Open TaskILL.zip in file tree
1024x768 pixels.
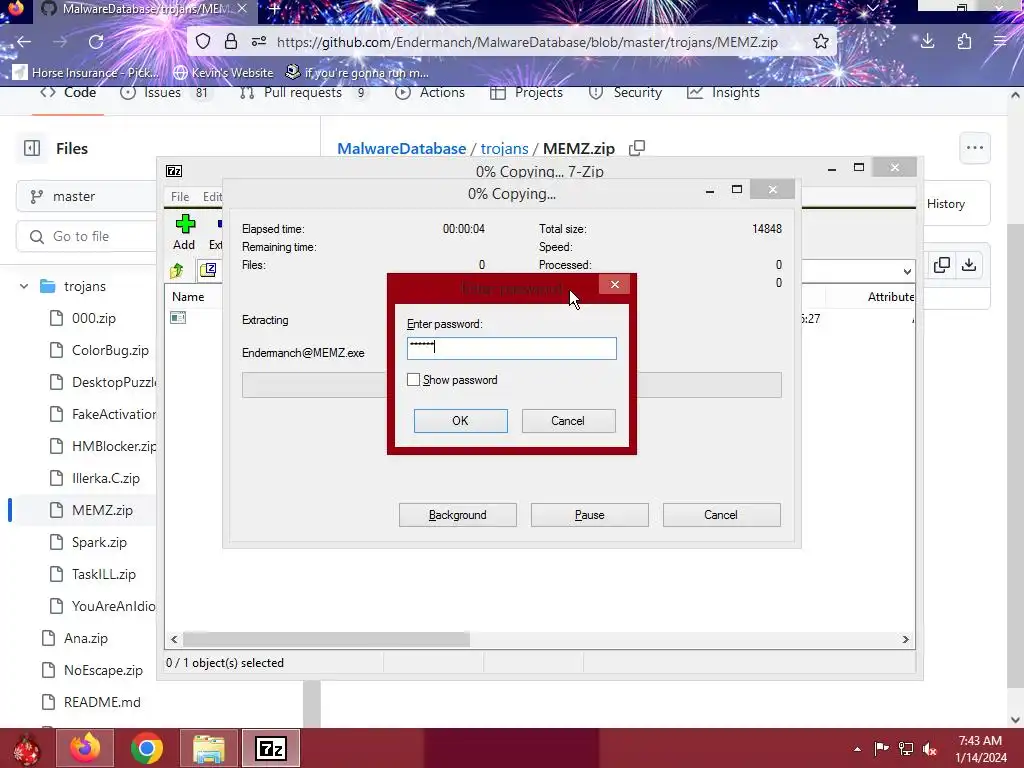click(103, 574)
